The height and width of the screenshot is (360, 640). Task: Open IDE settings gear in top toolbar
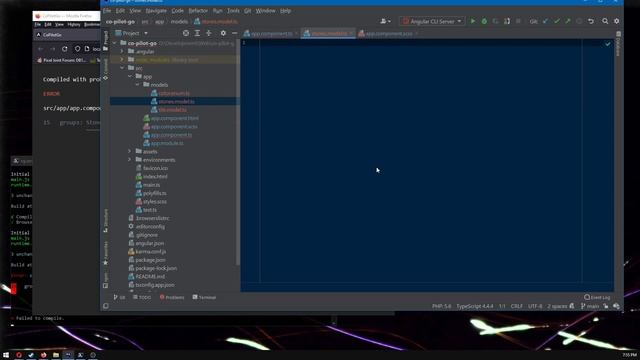pos(616,21)
